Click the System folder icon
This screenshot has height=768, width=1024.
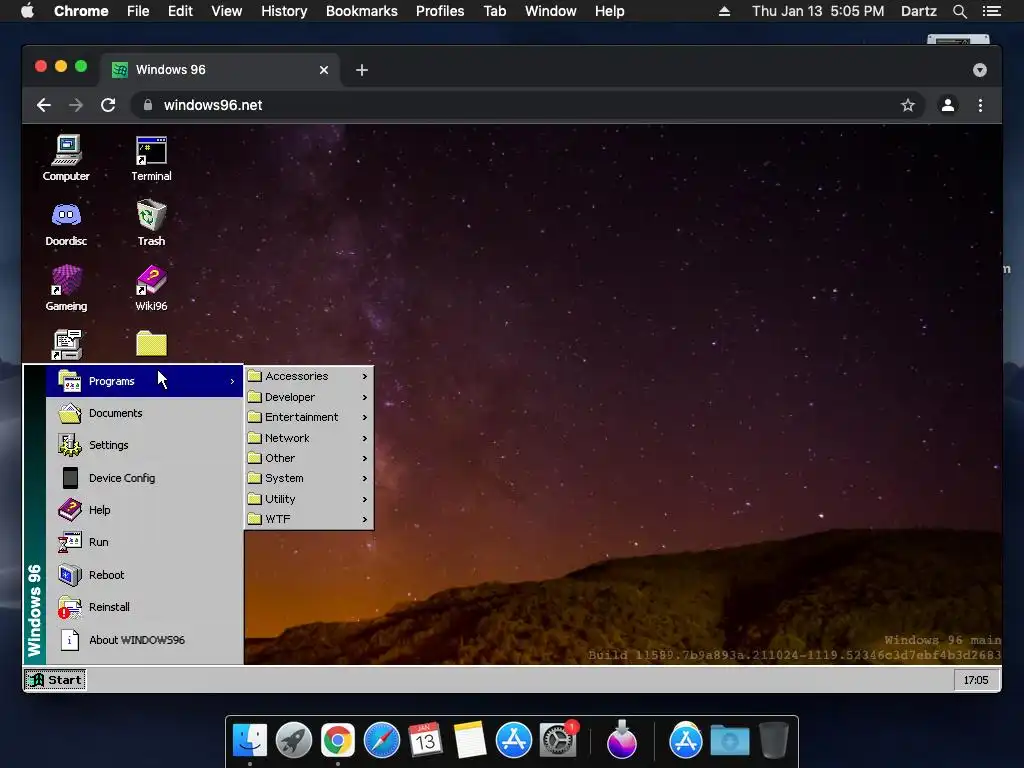point(255,479)
